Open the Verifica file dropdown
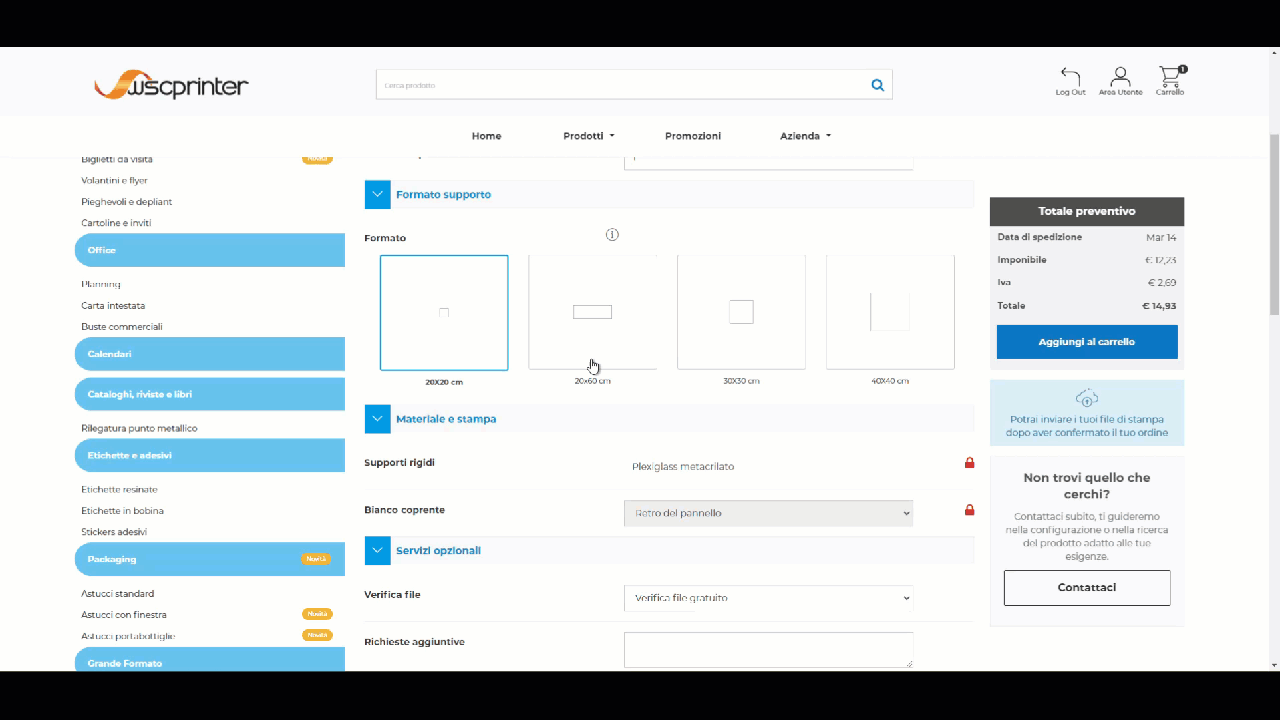This screenshot has height=720, width=1280. [768, 598]
